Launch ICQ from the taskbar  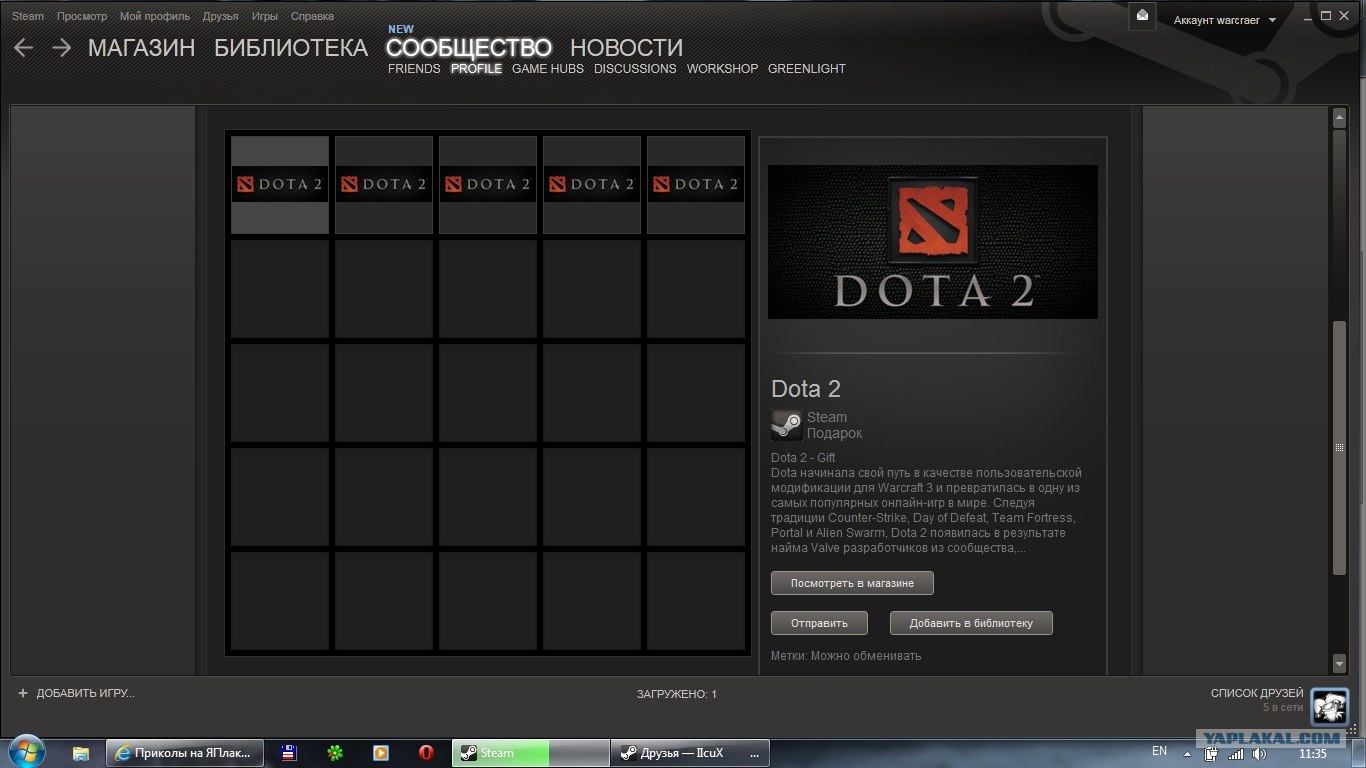(x=336, y=753)
